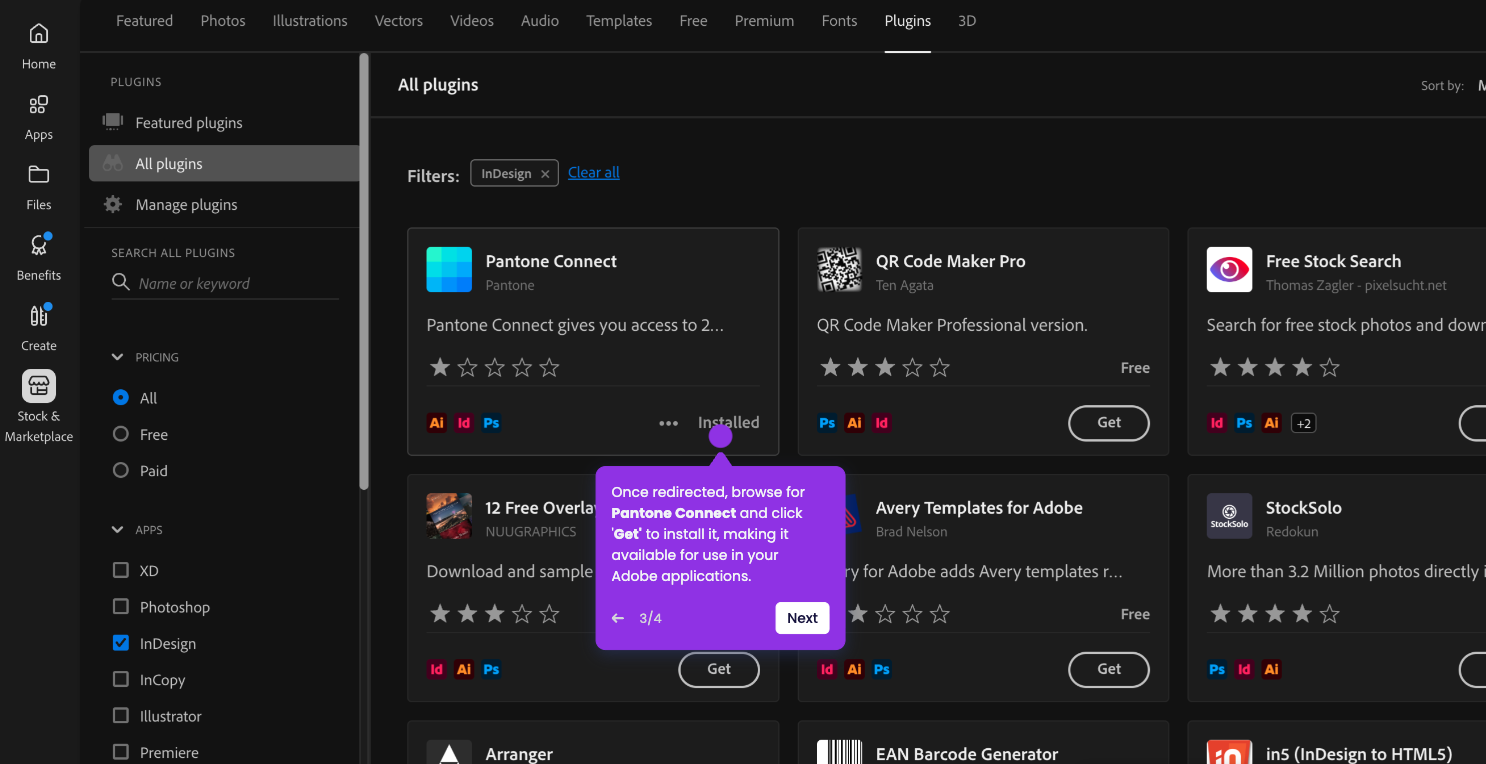Open the Avery Templates for Adobe title

[979, 508]
